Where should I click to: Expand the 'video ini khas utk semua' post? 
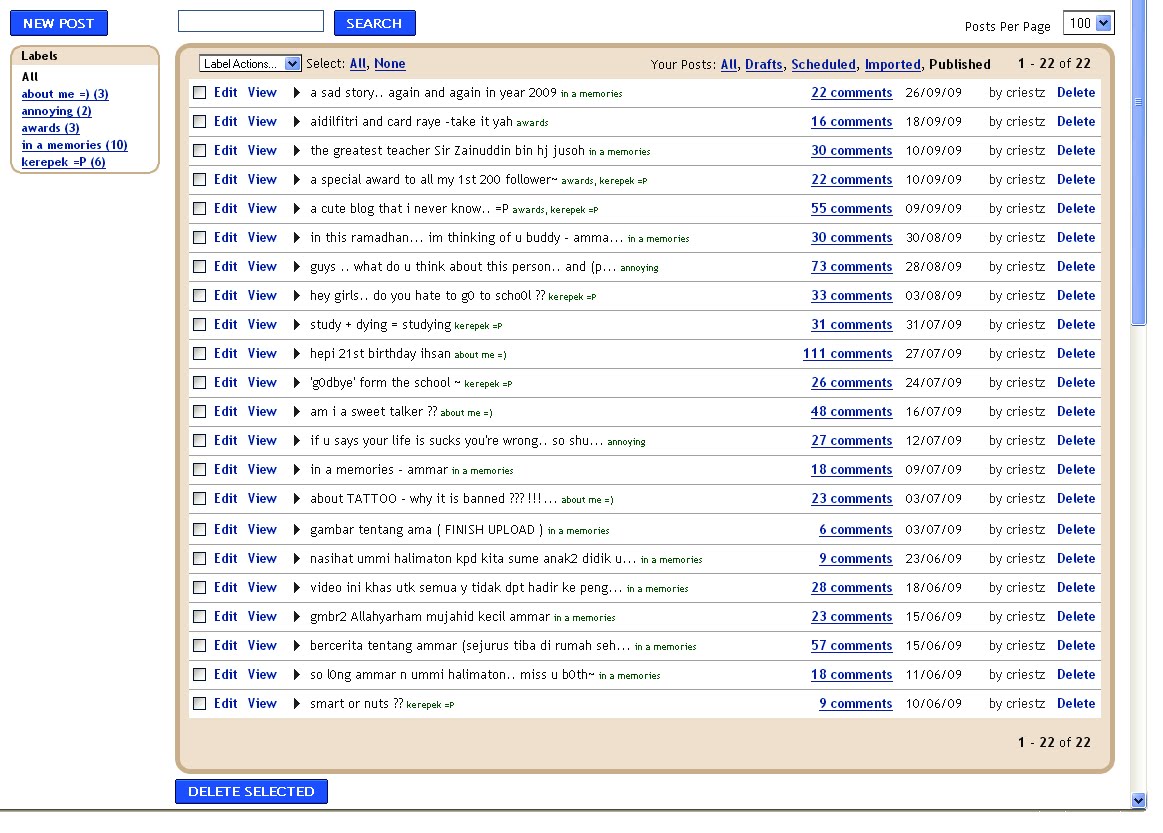click(x=297, y=587)
